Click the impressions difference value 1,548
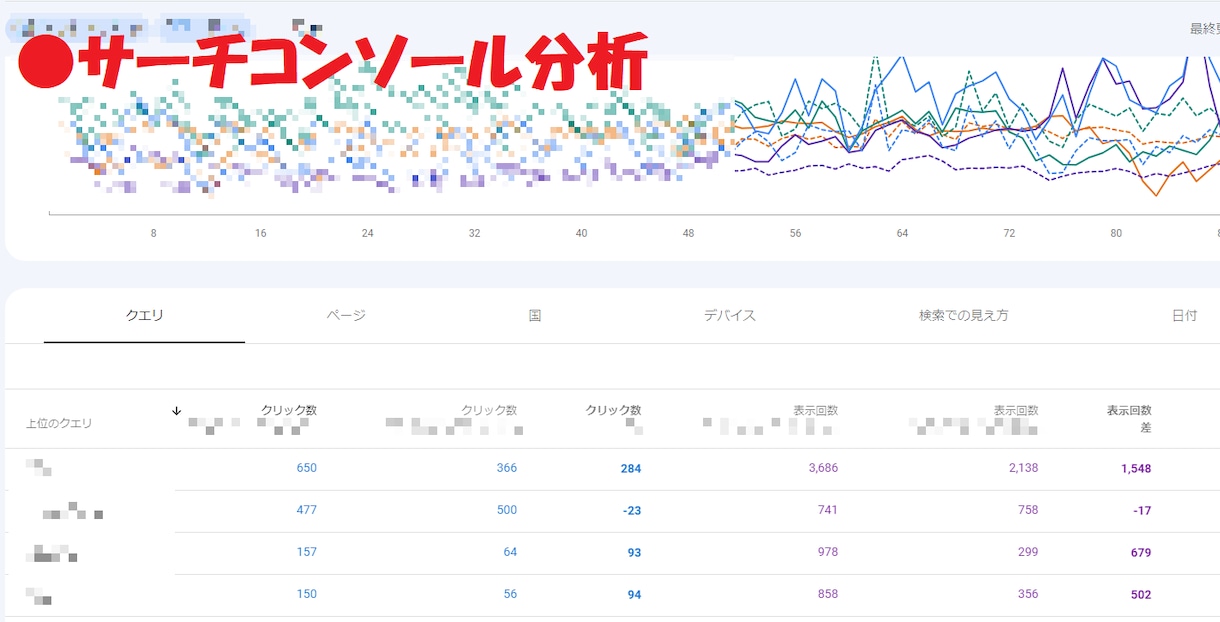 point(1136,469)
